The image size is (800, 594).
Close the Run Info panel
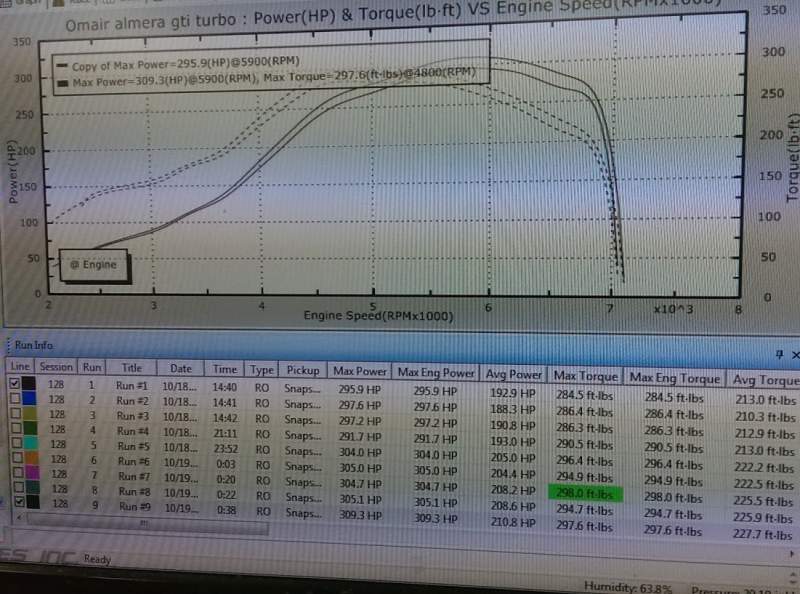794,354
